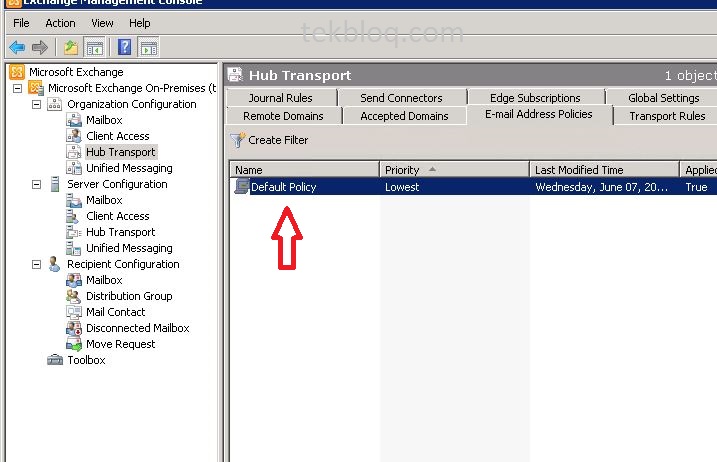The width and height of the screenshot is (717, 462).
Task: Click the Up one level toolbar icon
Action: pyautogui.click(x=70, y=47)
